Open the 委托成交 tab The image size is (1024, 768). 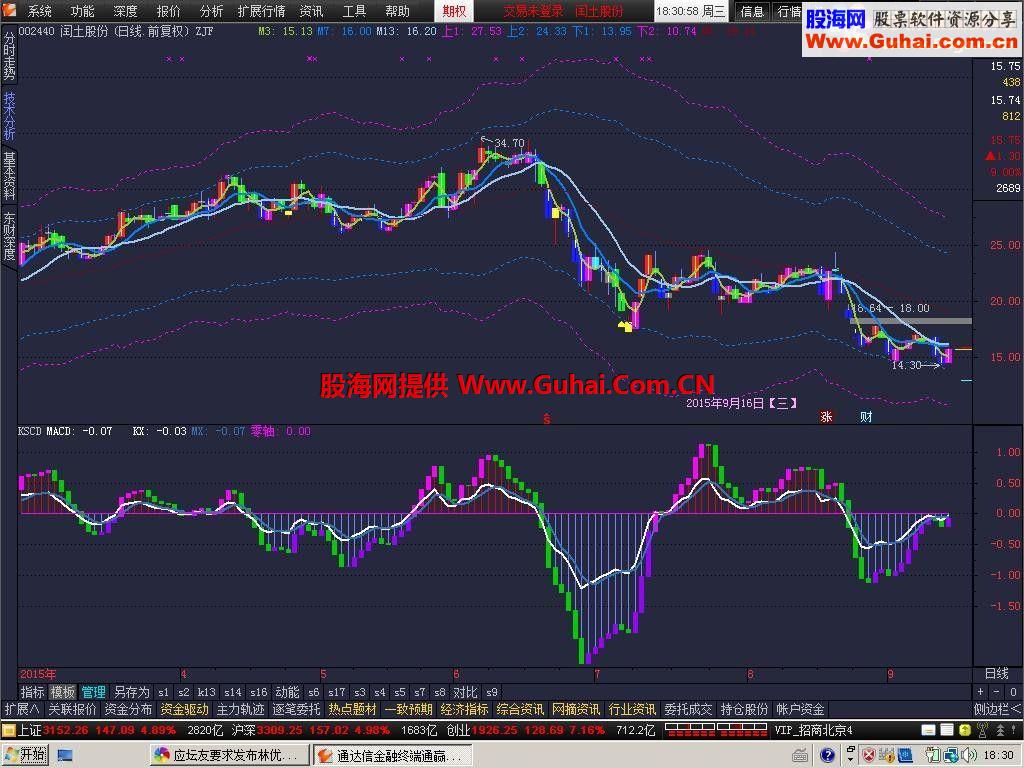688,709
